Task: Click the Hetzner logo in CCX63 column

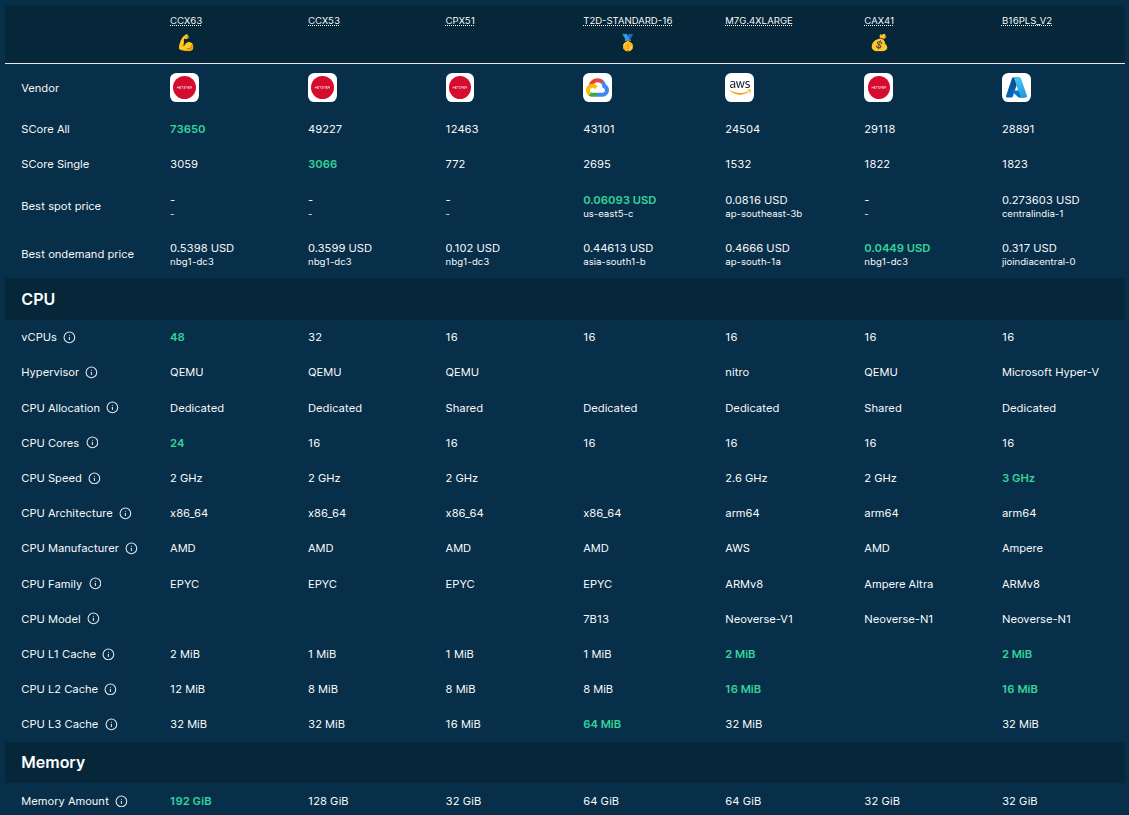Action: (184, 88)
